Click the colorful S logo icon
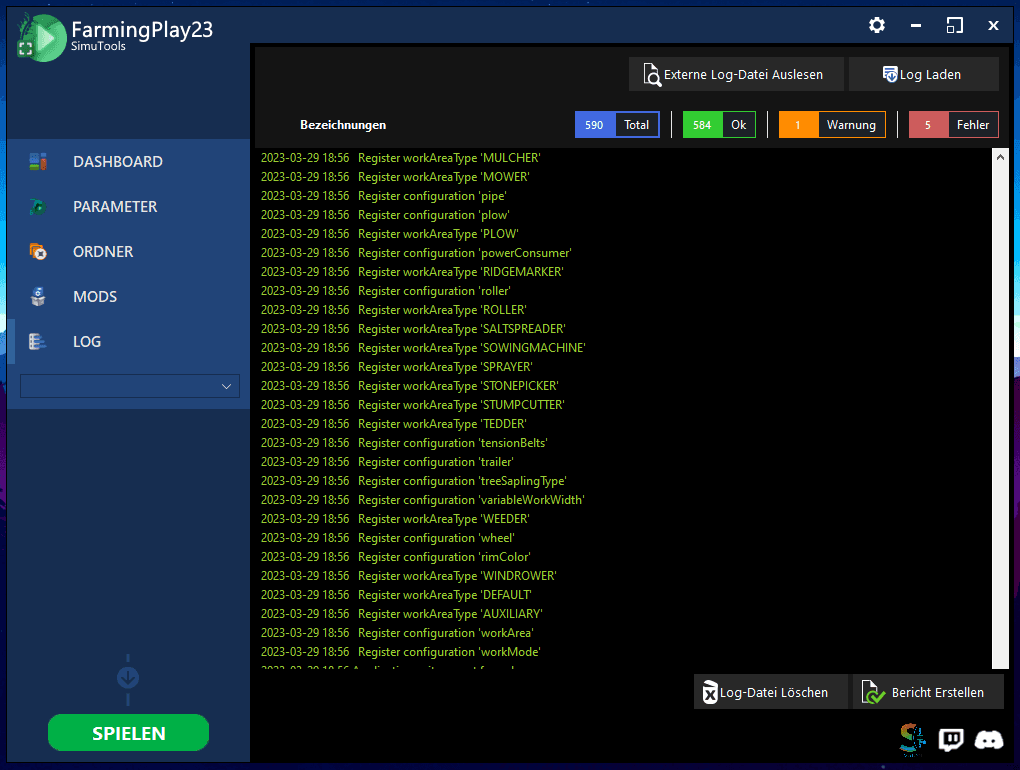 (x=912, y=739)
